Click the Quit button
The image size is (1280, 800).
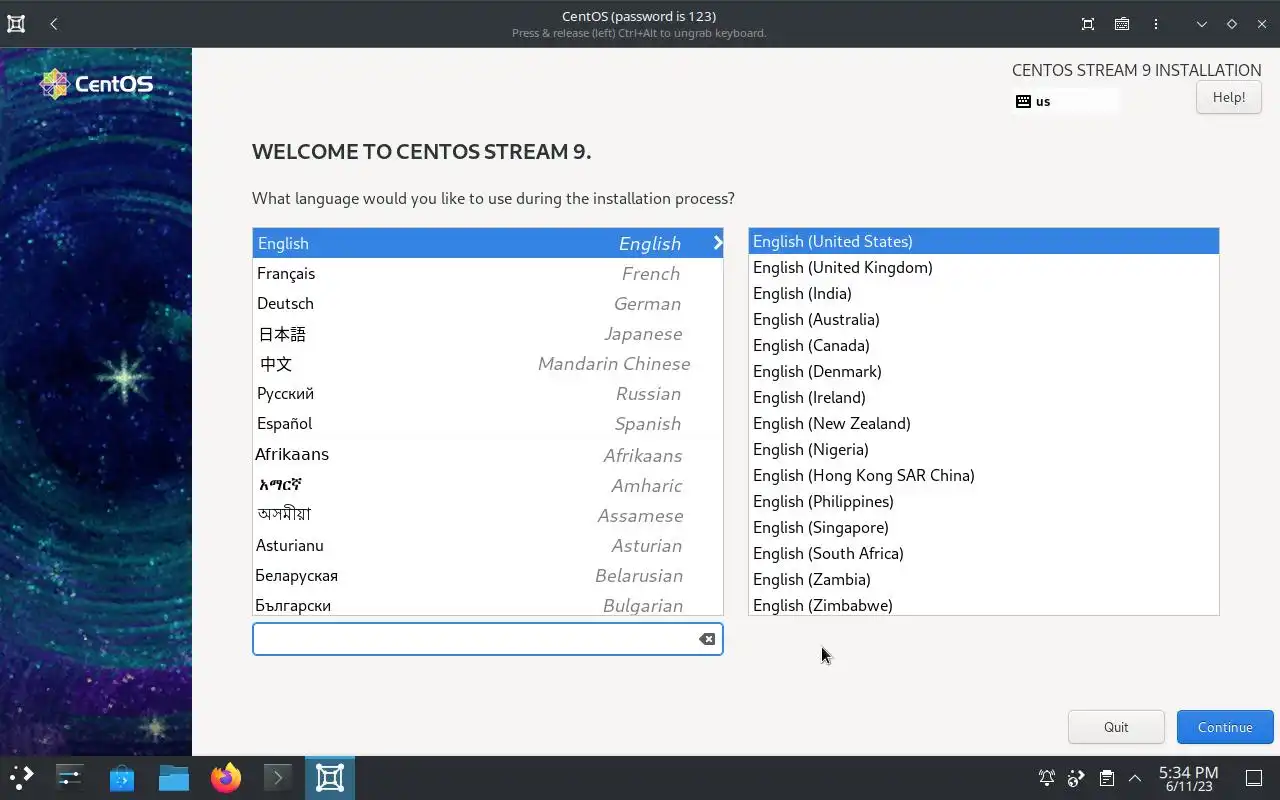tap(1116, 727)
